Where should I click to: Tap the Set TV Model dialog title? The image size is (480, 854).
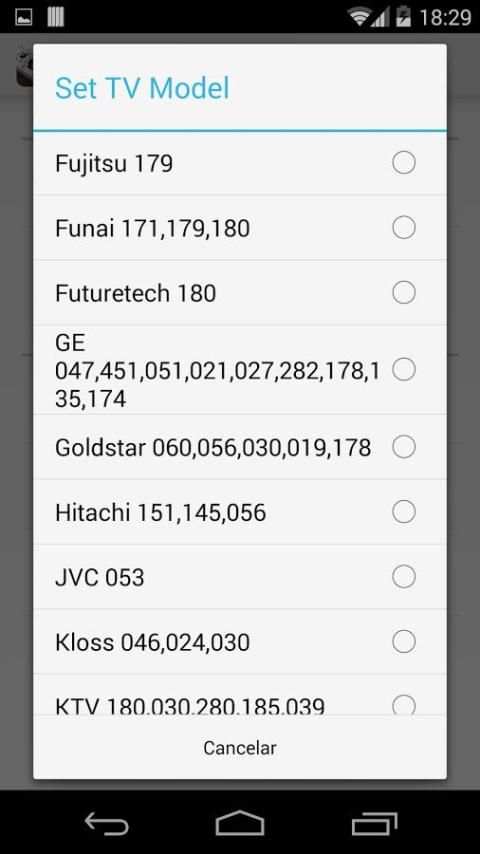point(142,88)
